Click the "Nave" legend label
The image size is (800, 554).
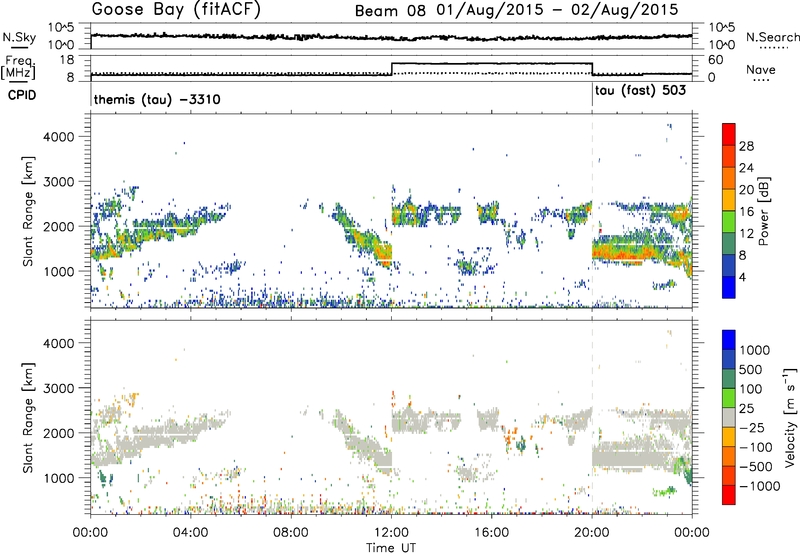[x=761, y=70]
